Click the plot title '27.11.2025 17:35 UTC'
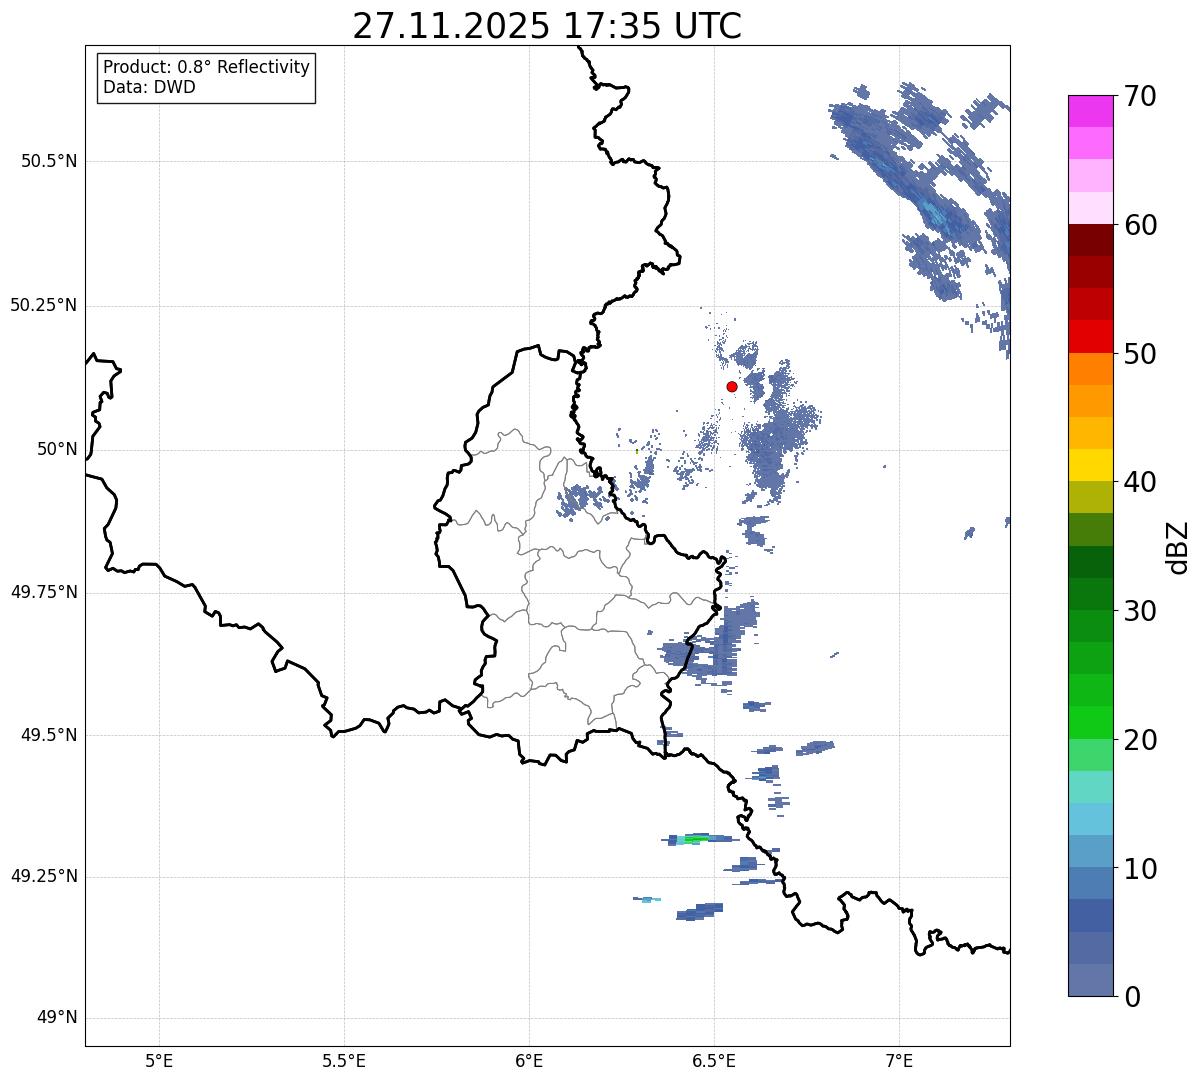Image resolution: width=1202 pixels, height=1081 pixels. (x=547, y=25)
